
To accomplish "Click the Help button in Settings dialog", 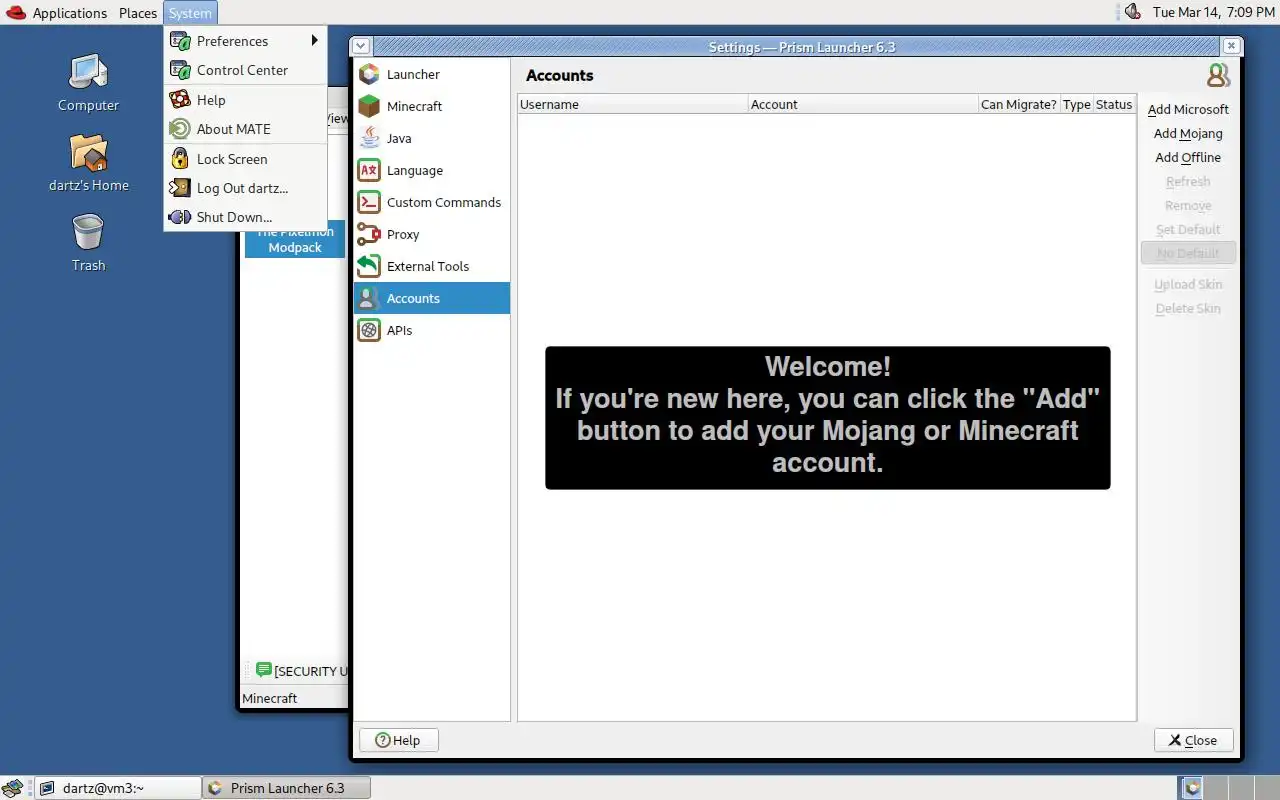I will 398,740.
